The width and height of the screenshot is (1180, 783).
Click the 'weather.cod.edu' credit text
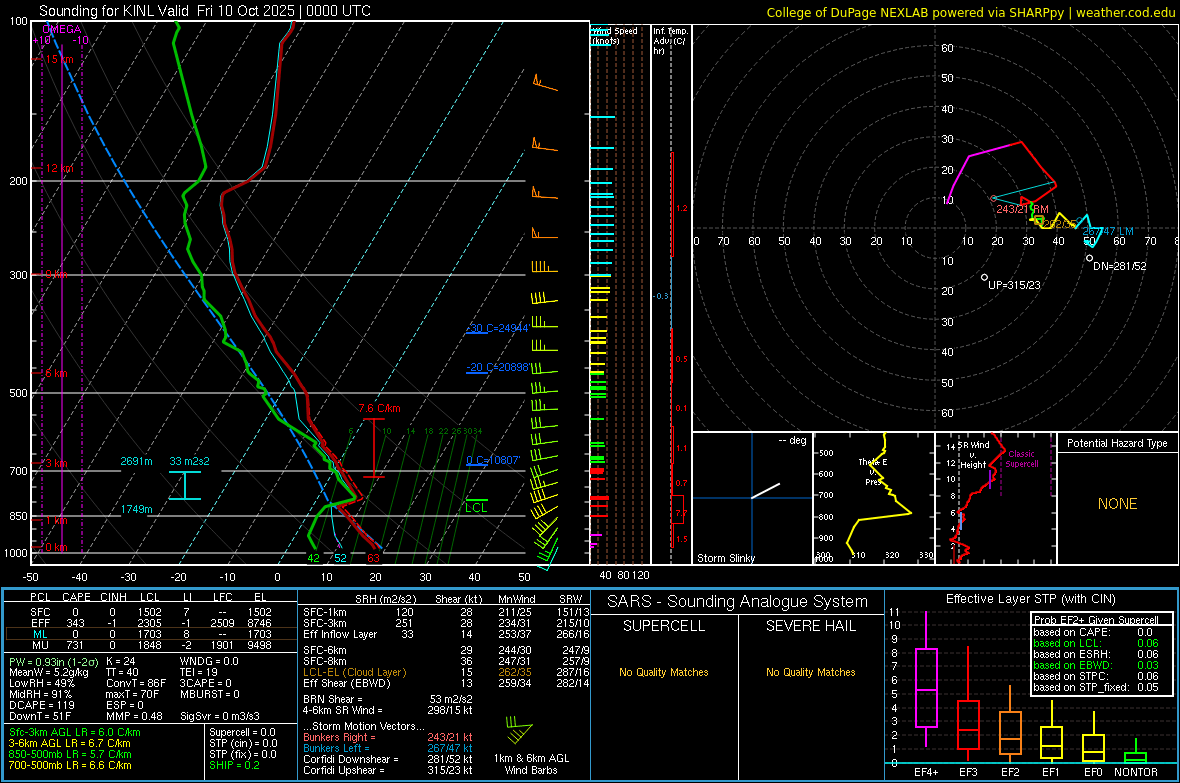[1125, 12]
